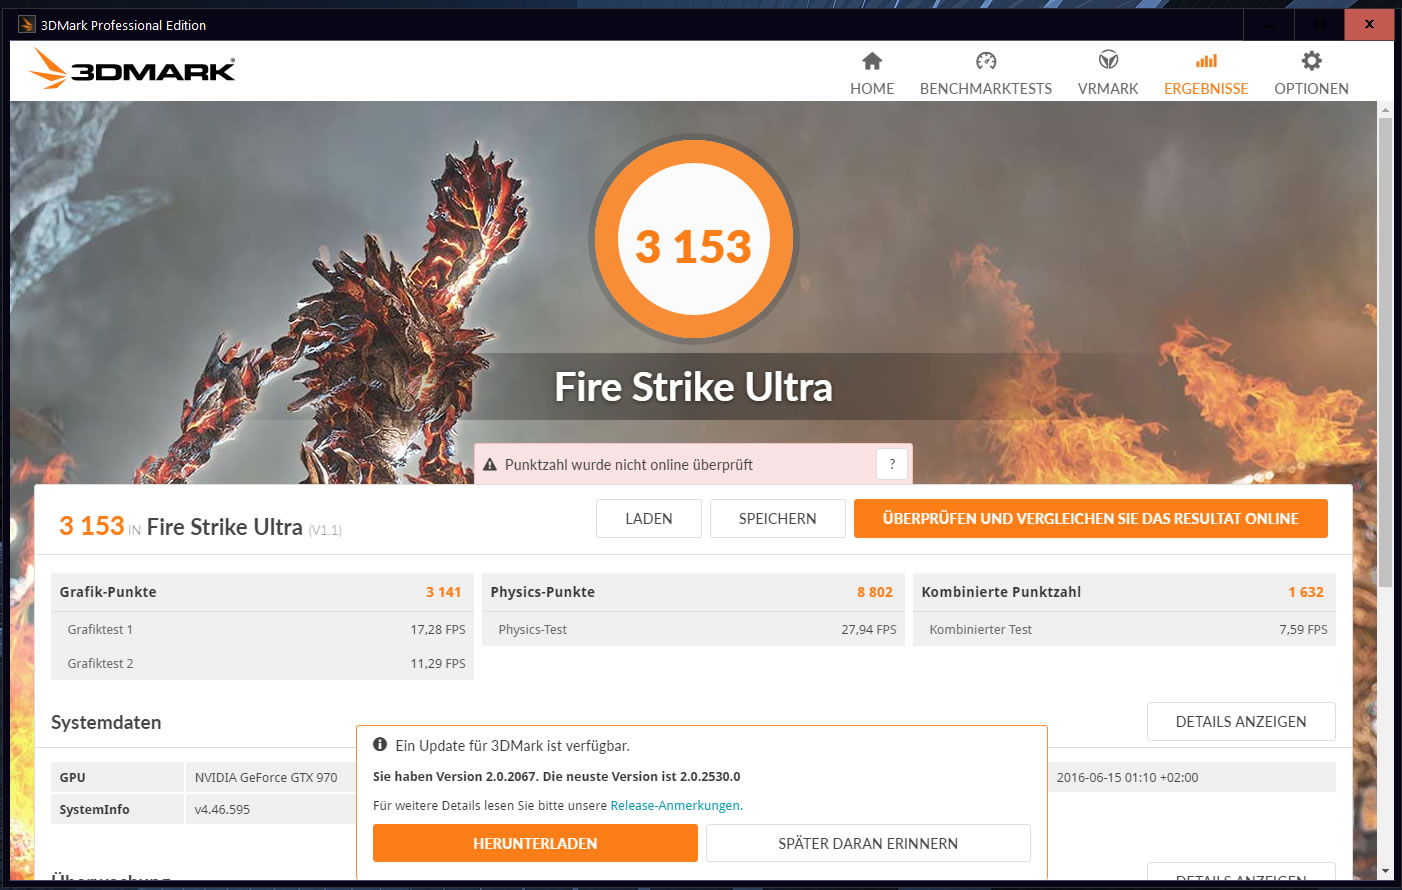Click the large 3 153 score circle
Viewport: 1402px width, 890px height.
(x=693, y=240)
